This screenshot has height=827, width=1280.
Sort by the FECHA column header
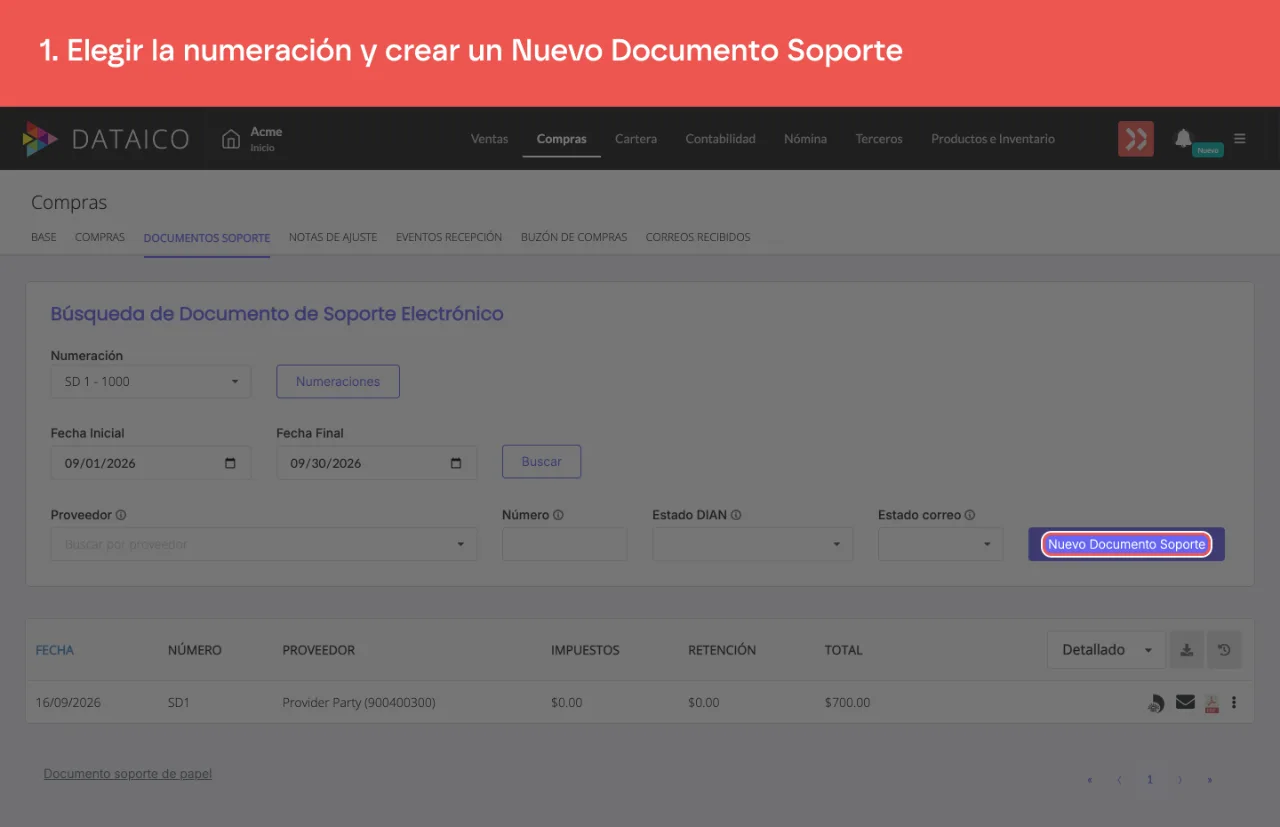[x=55, y=650]
